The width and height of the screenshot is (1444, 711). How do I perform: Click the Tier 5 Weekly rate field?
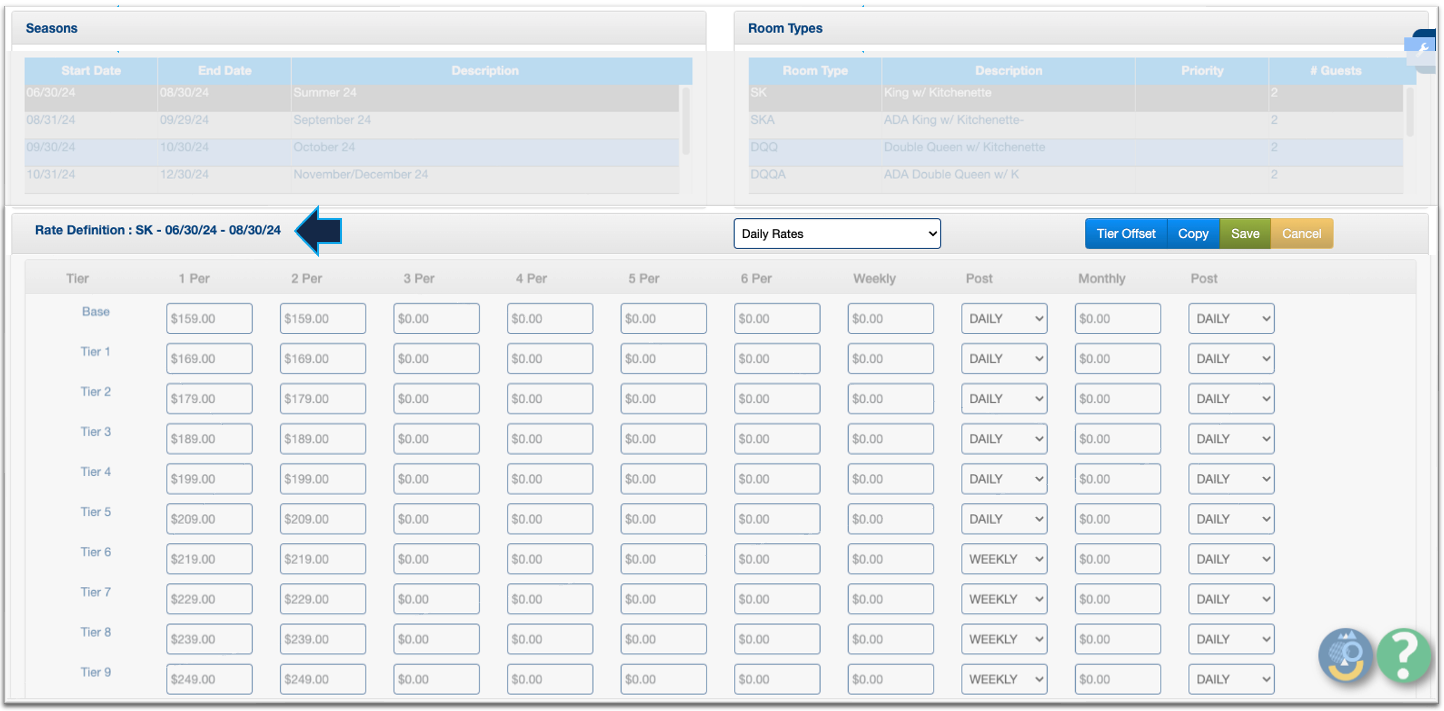coord(890,519)
